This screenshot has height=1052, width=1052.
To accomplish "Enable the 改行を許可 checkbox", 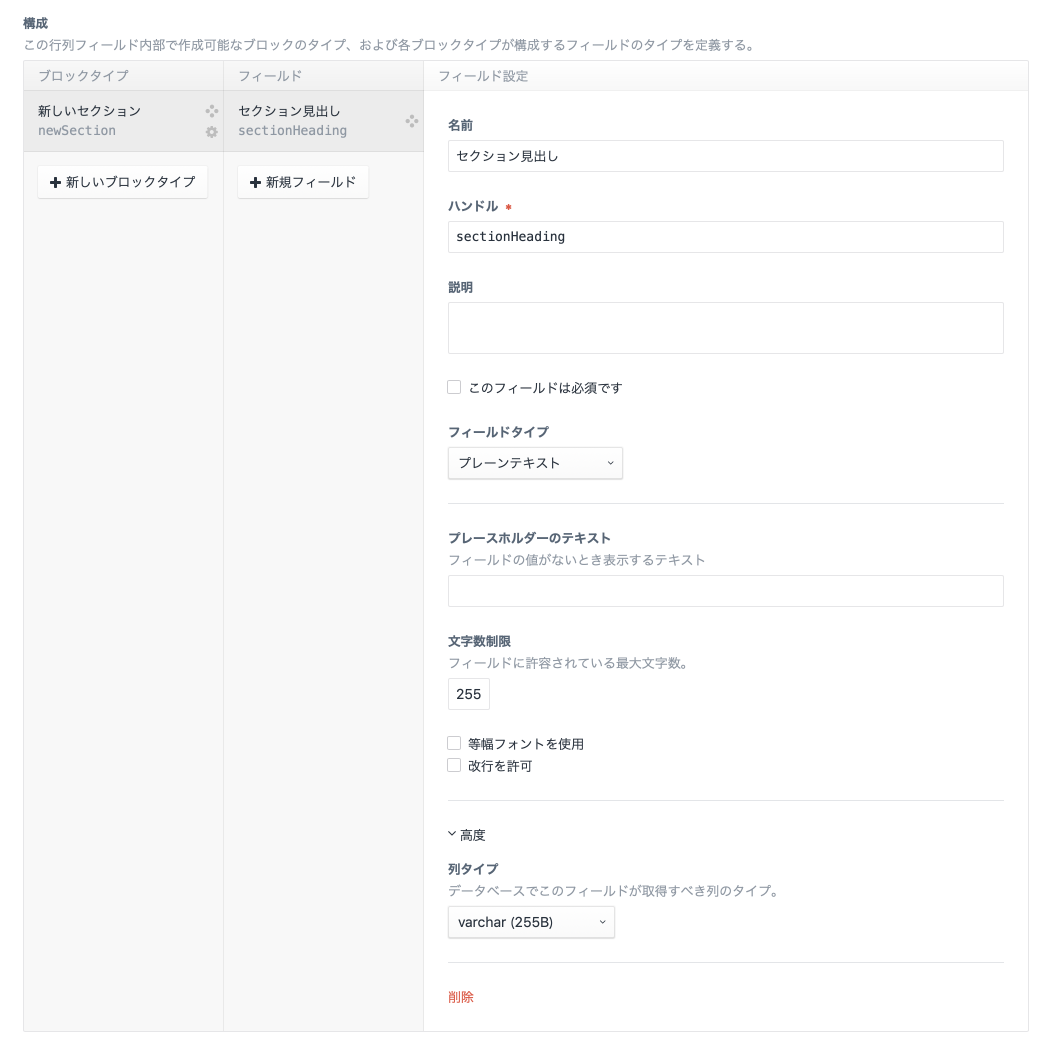I will 454,765.
